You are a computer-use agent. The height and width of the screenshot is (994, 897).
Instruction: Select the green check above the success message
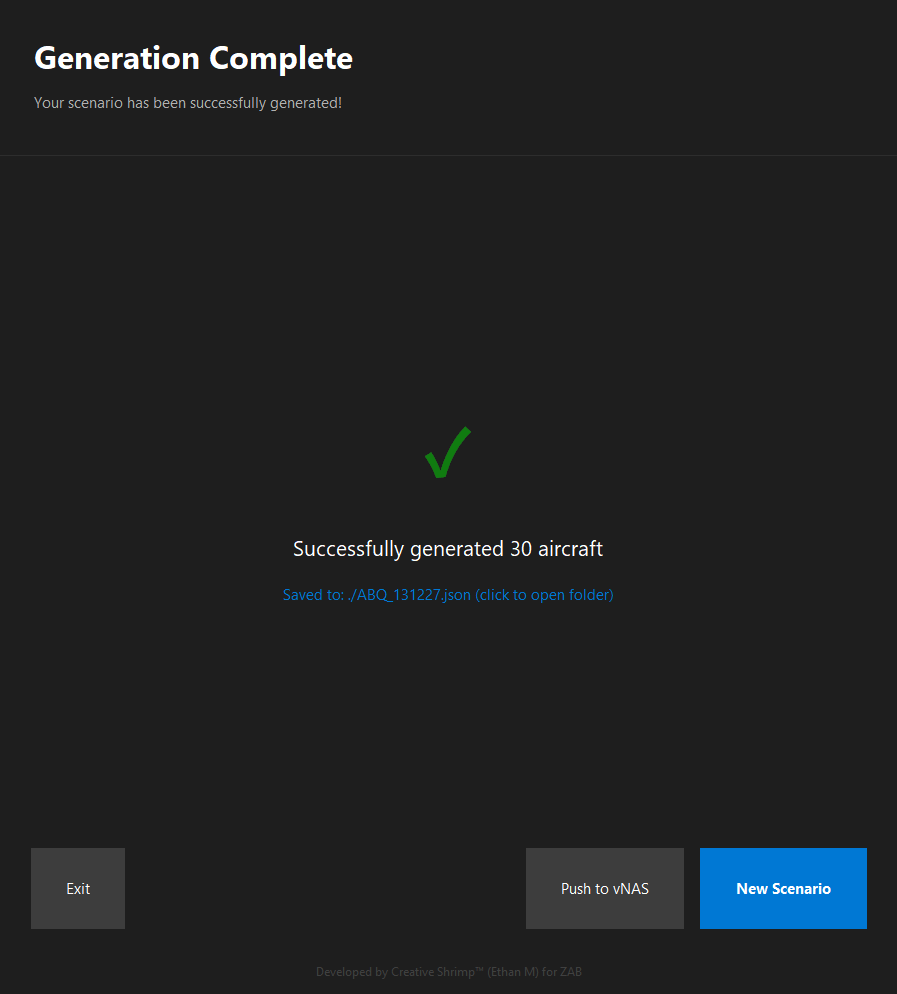[447, 453]
